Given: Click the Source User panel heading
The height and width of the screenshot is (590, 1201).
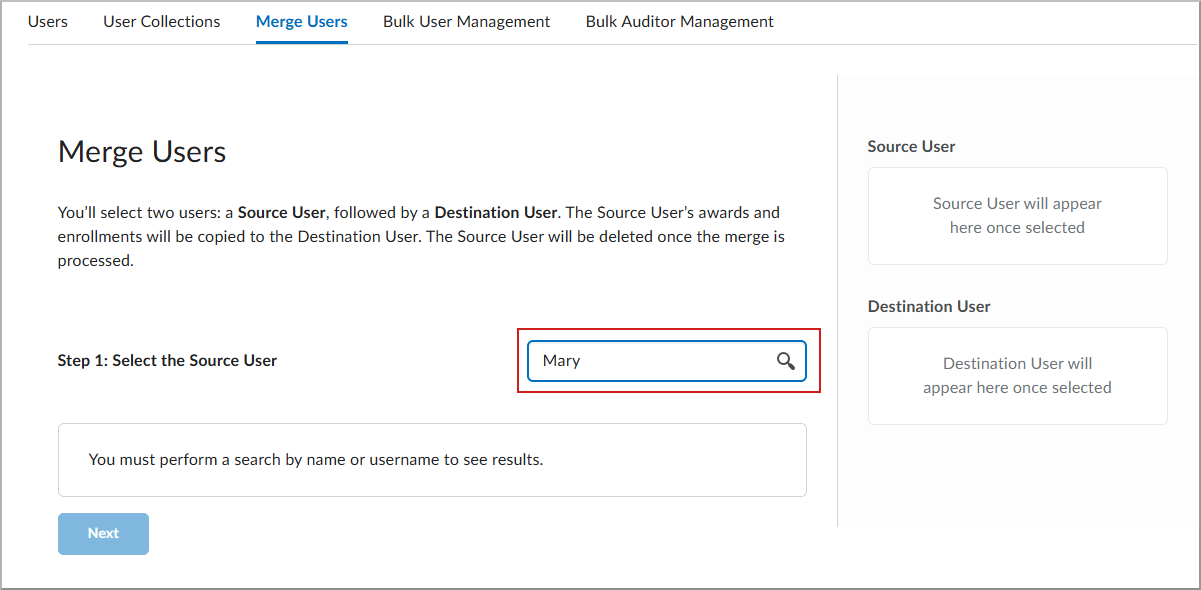Looking at the screenshot, I should click(911, 146).
